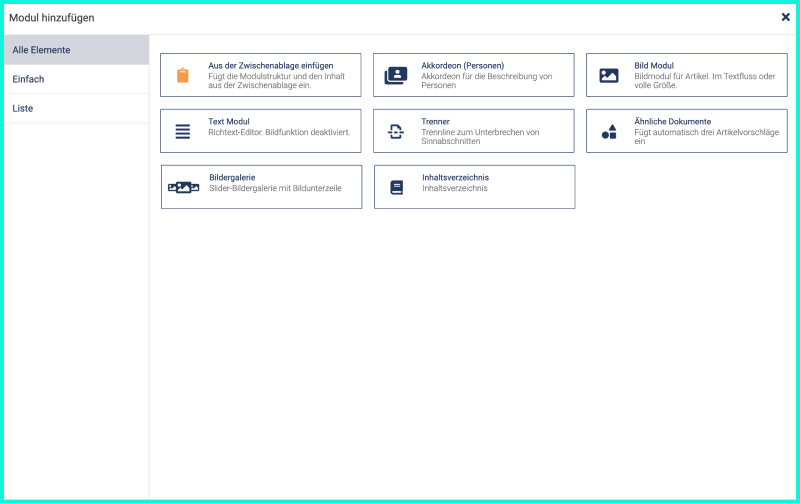Choose the 'Bildergalerie' title

pyautogui.click(x=232, y=178)
